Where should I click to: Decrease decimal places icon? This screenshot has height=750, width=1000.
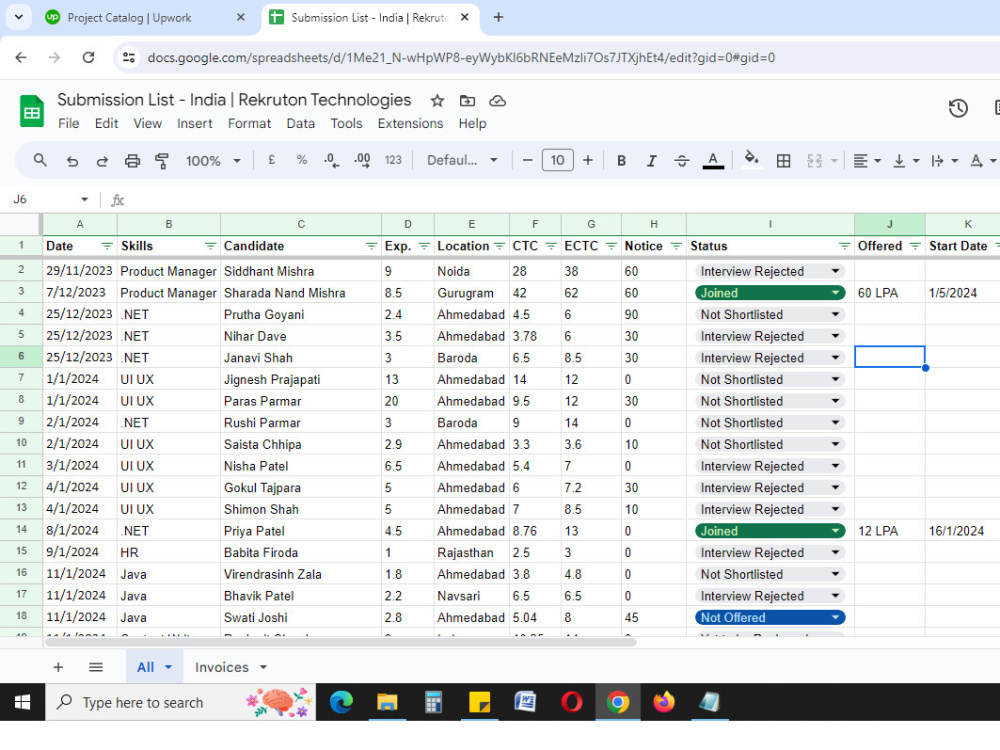pyautogui.click(x=332, y=161)
